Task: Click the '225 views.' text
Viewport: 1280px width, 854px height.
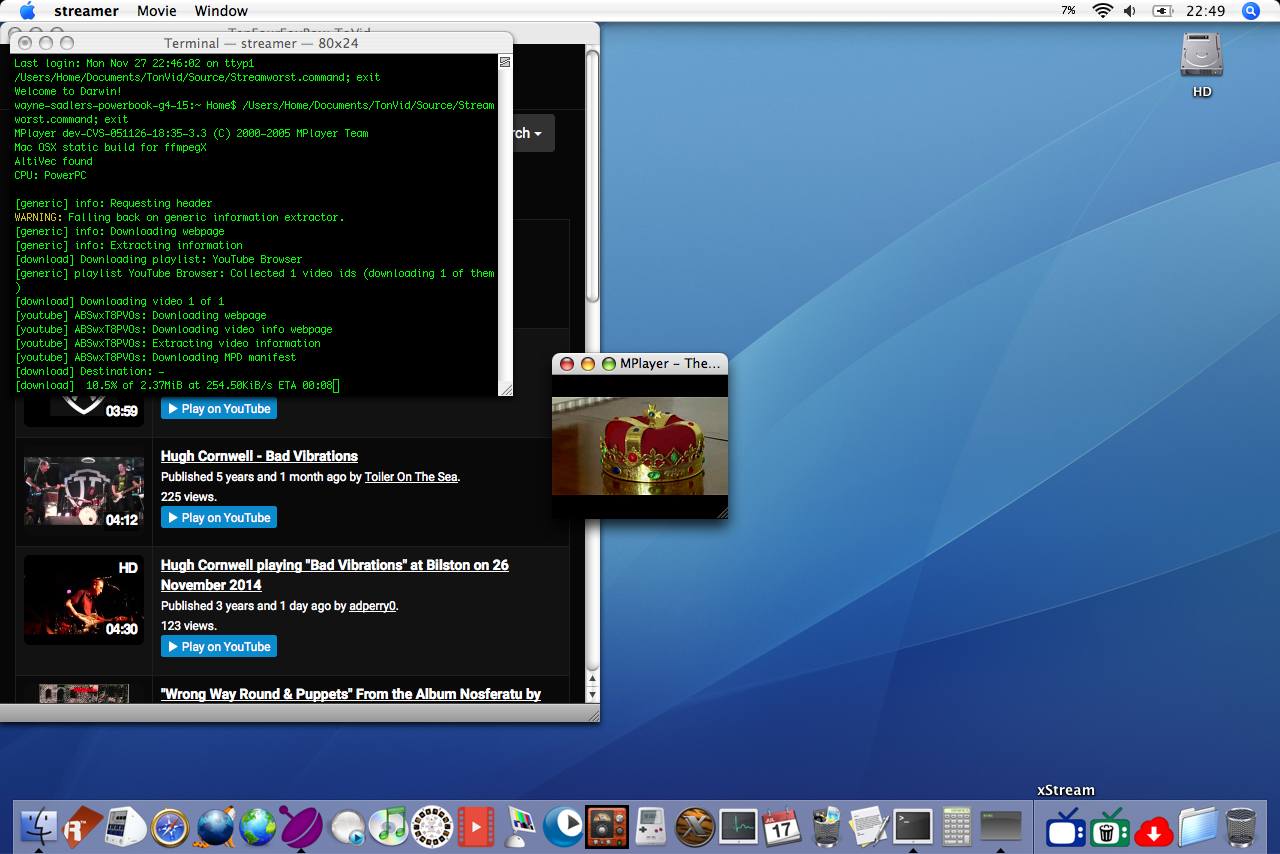Action: pos(189,497)
